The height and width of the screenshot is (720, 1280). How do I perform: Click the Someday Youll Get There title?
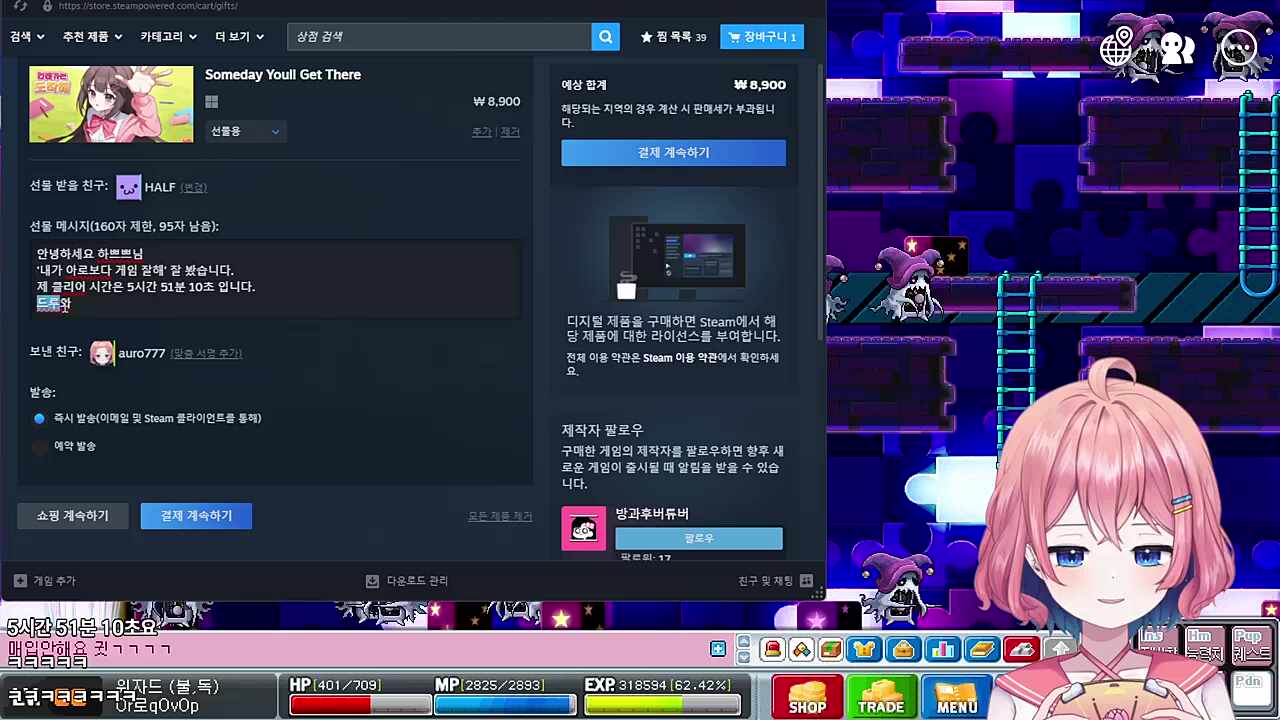click(x=283, y=75)
